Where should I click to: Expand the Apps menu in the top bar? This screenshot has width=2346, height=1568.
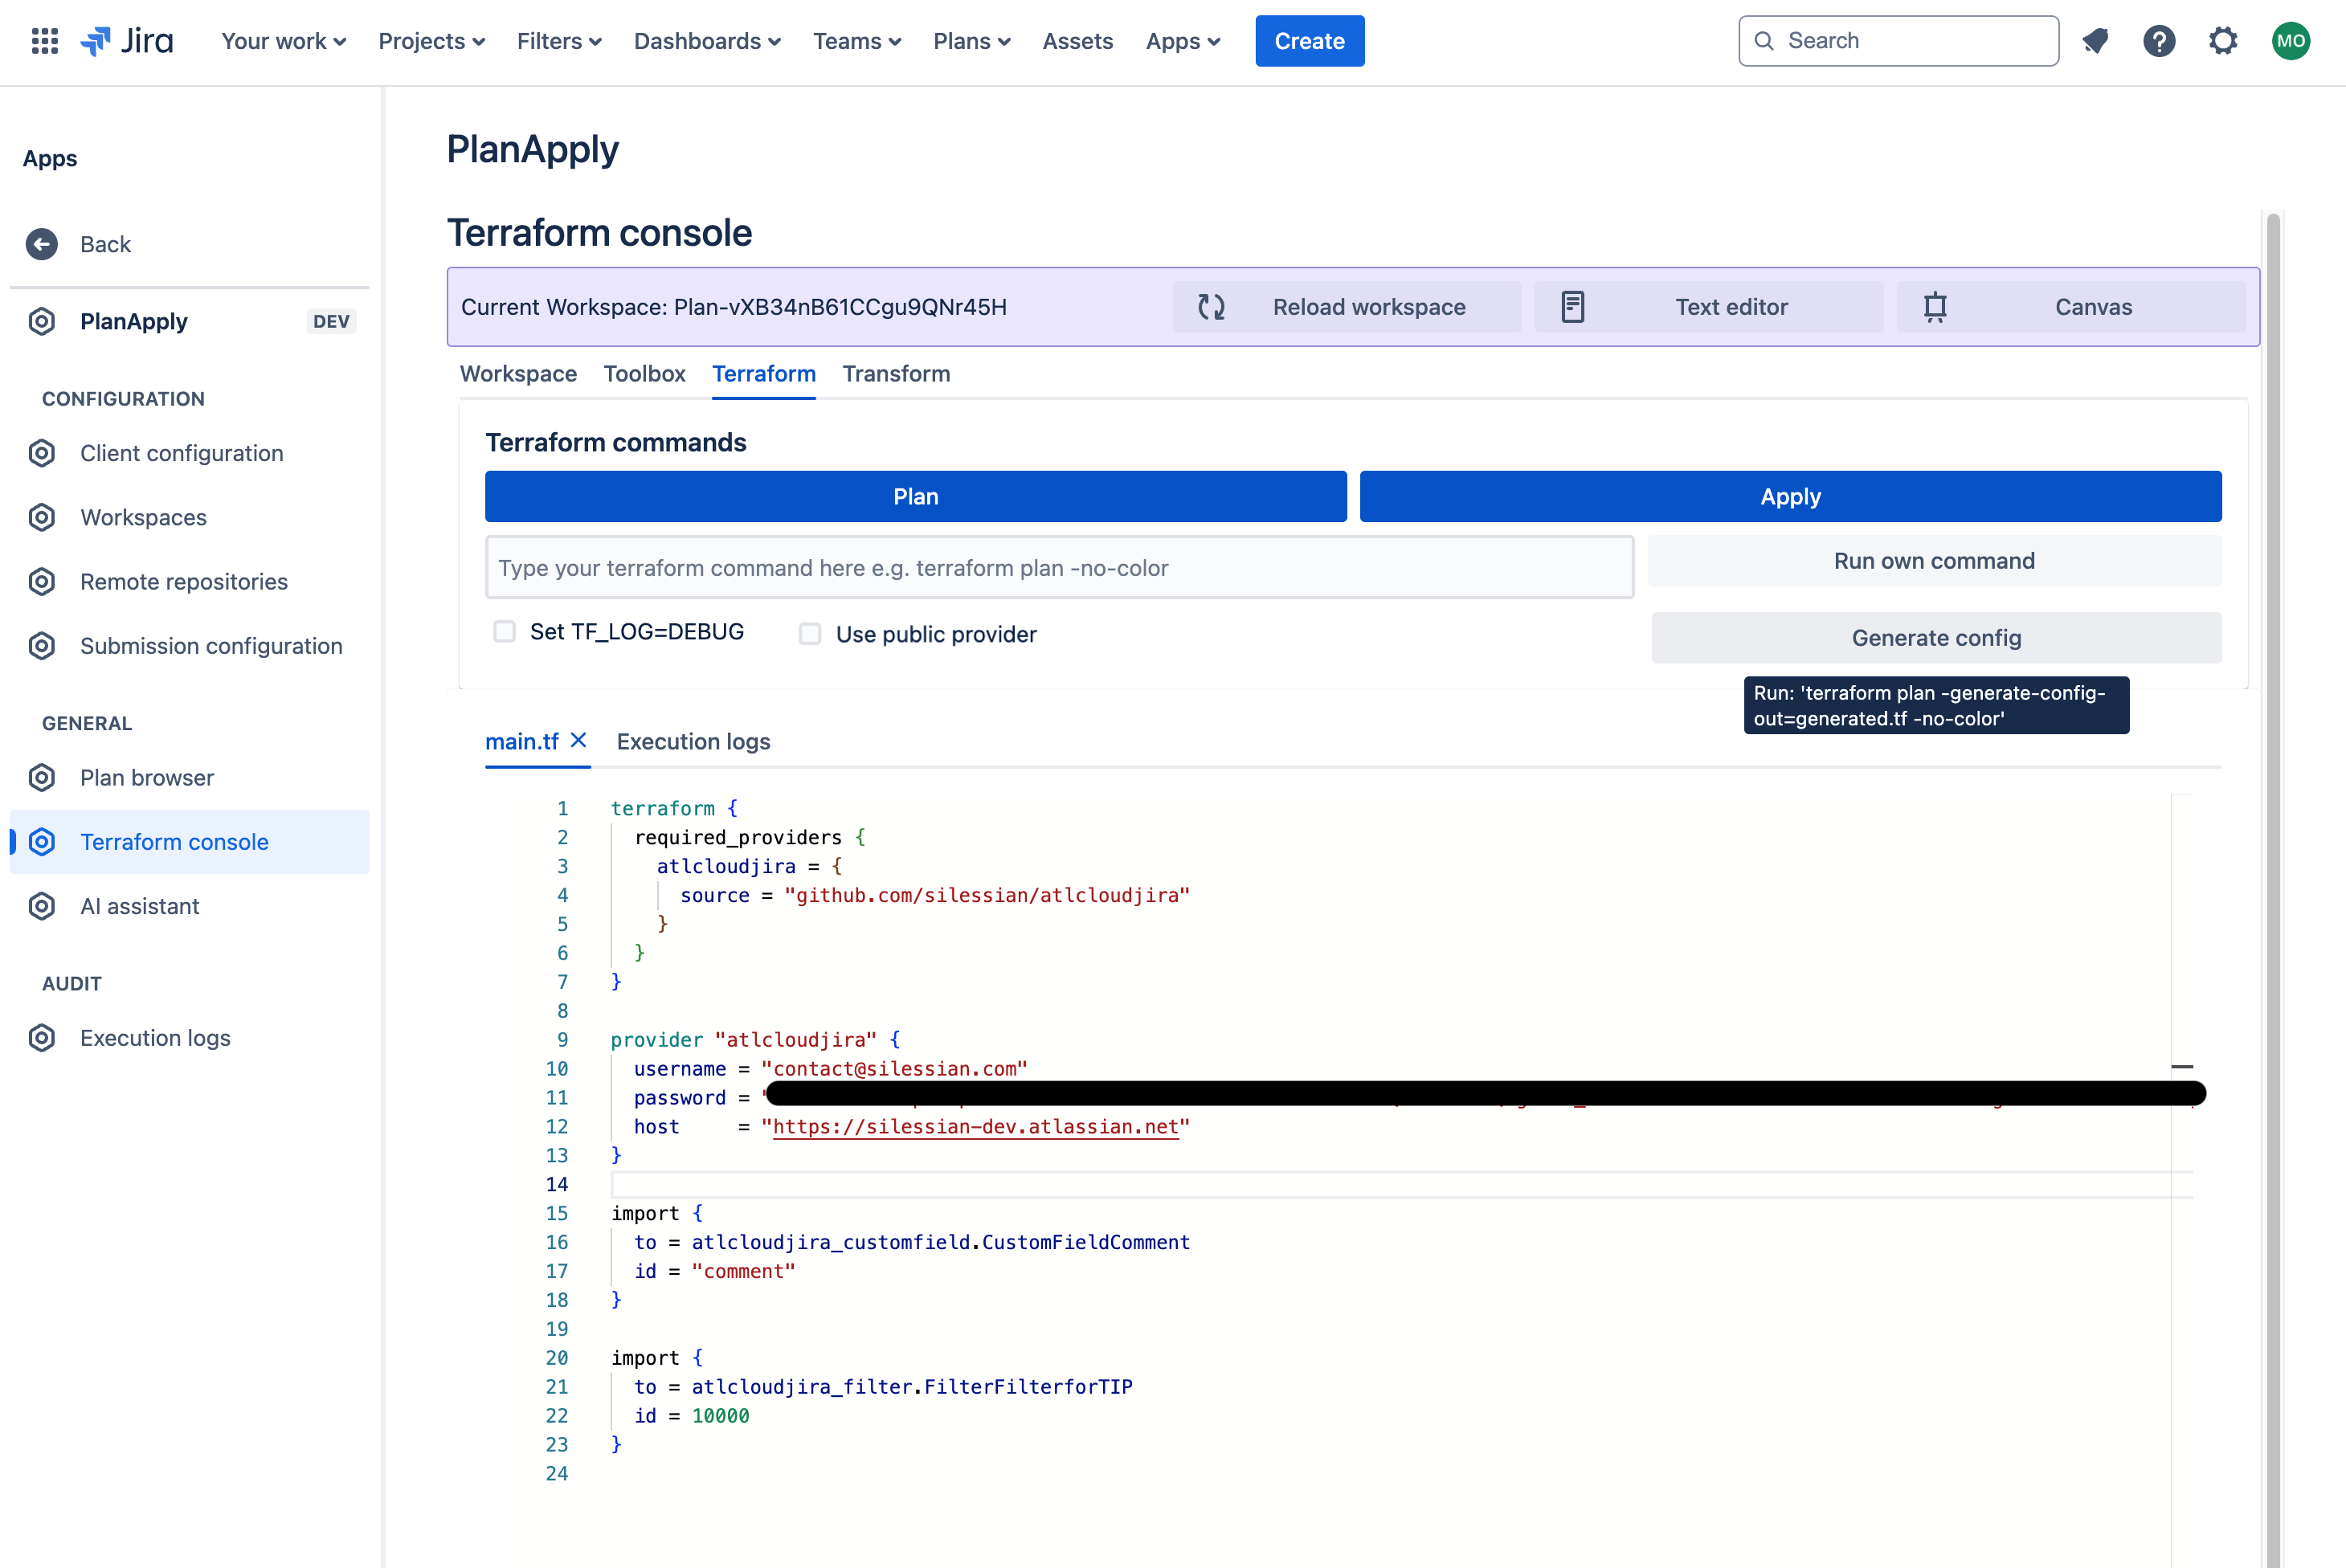pyautogui.click(x=1182, y=41)
